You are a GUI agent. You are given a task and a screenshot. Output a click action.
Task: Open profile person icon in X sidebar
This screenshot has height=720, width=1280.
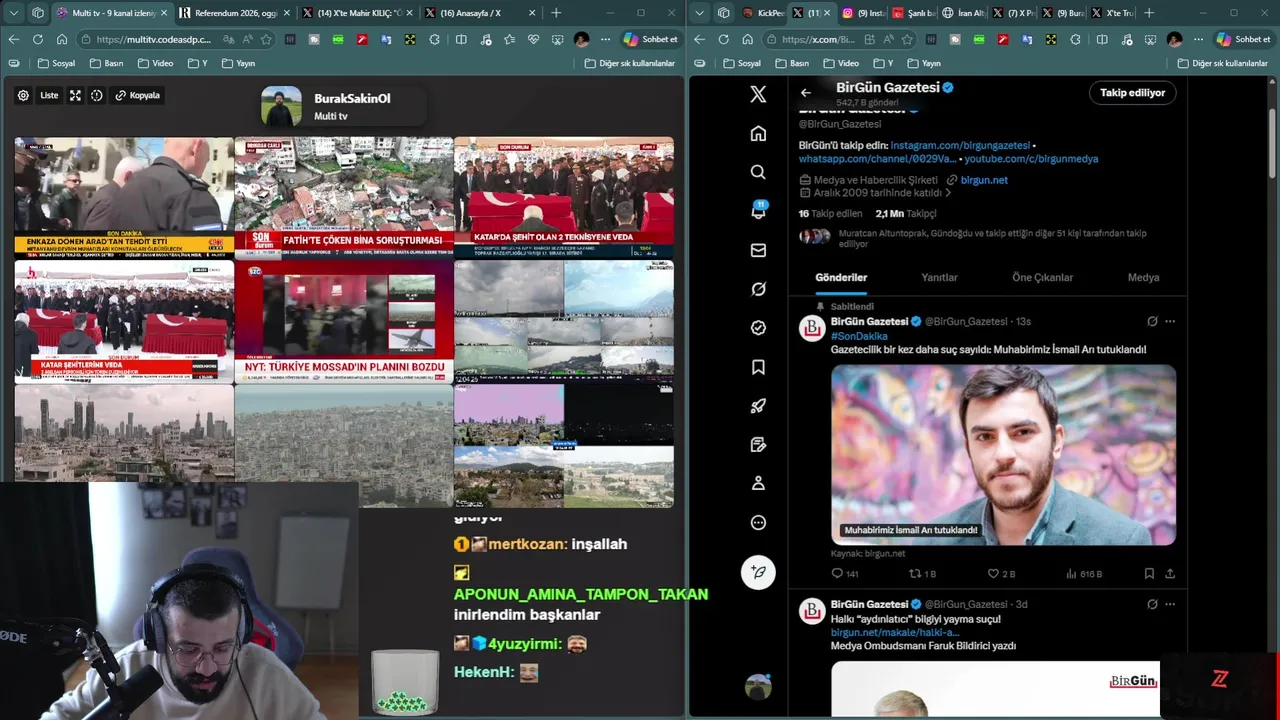[758, 483]
